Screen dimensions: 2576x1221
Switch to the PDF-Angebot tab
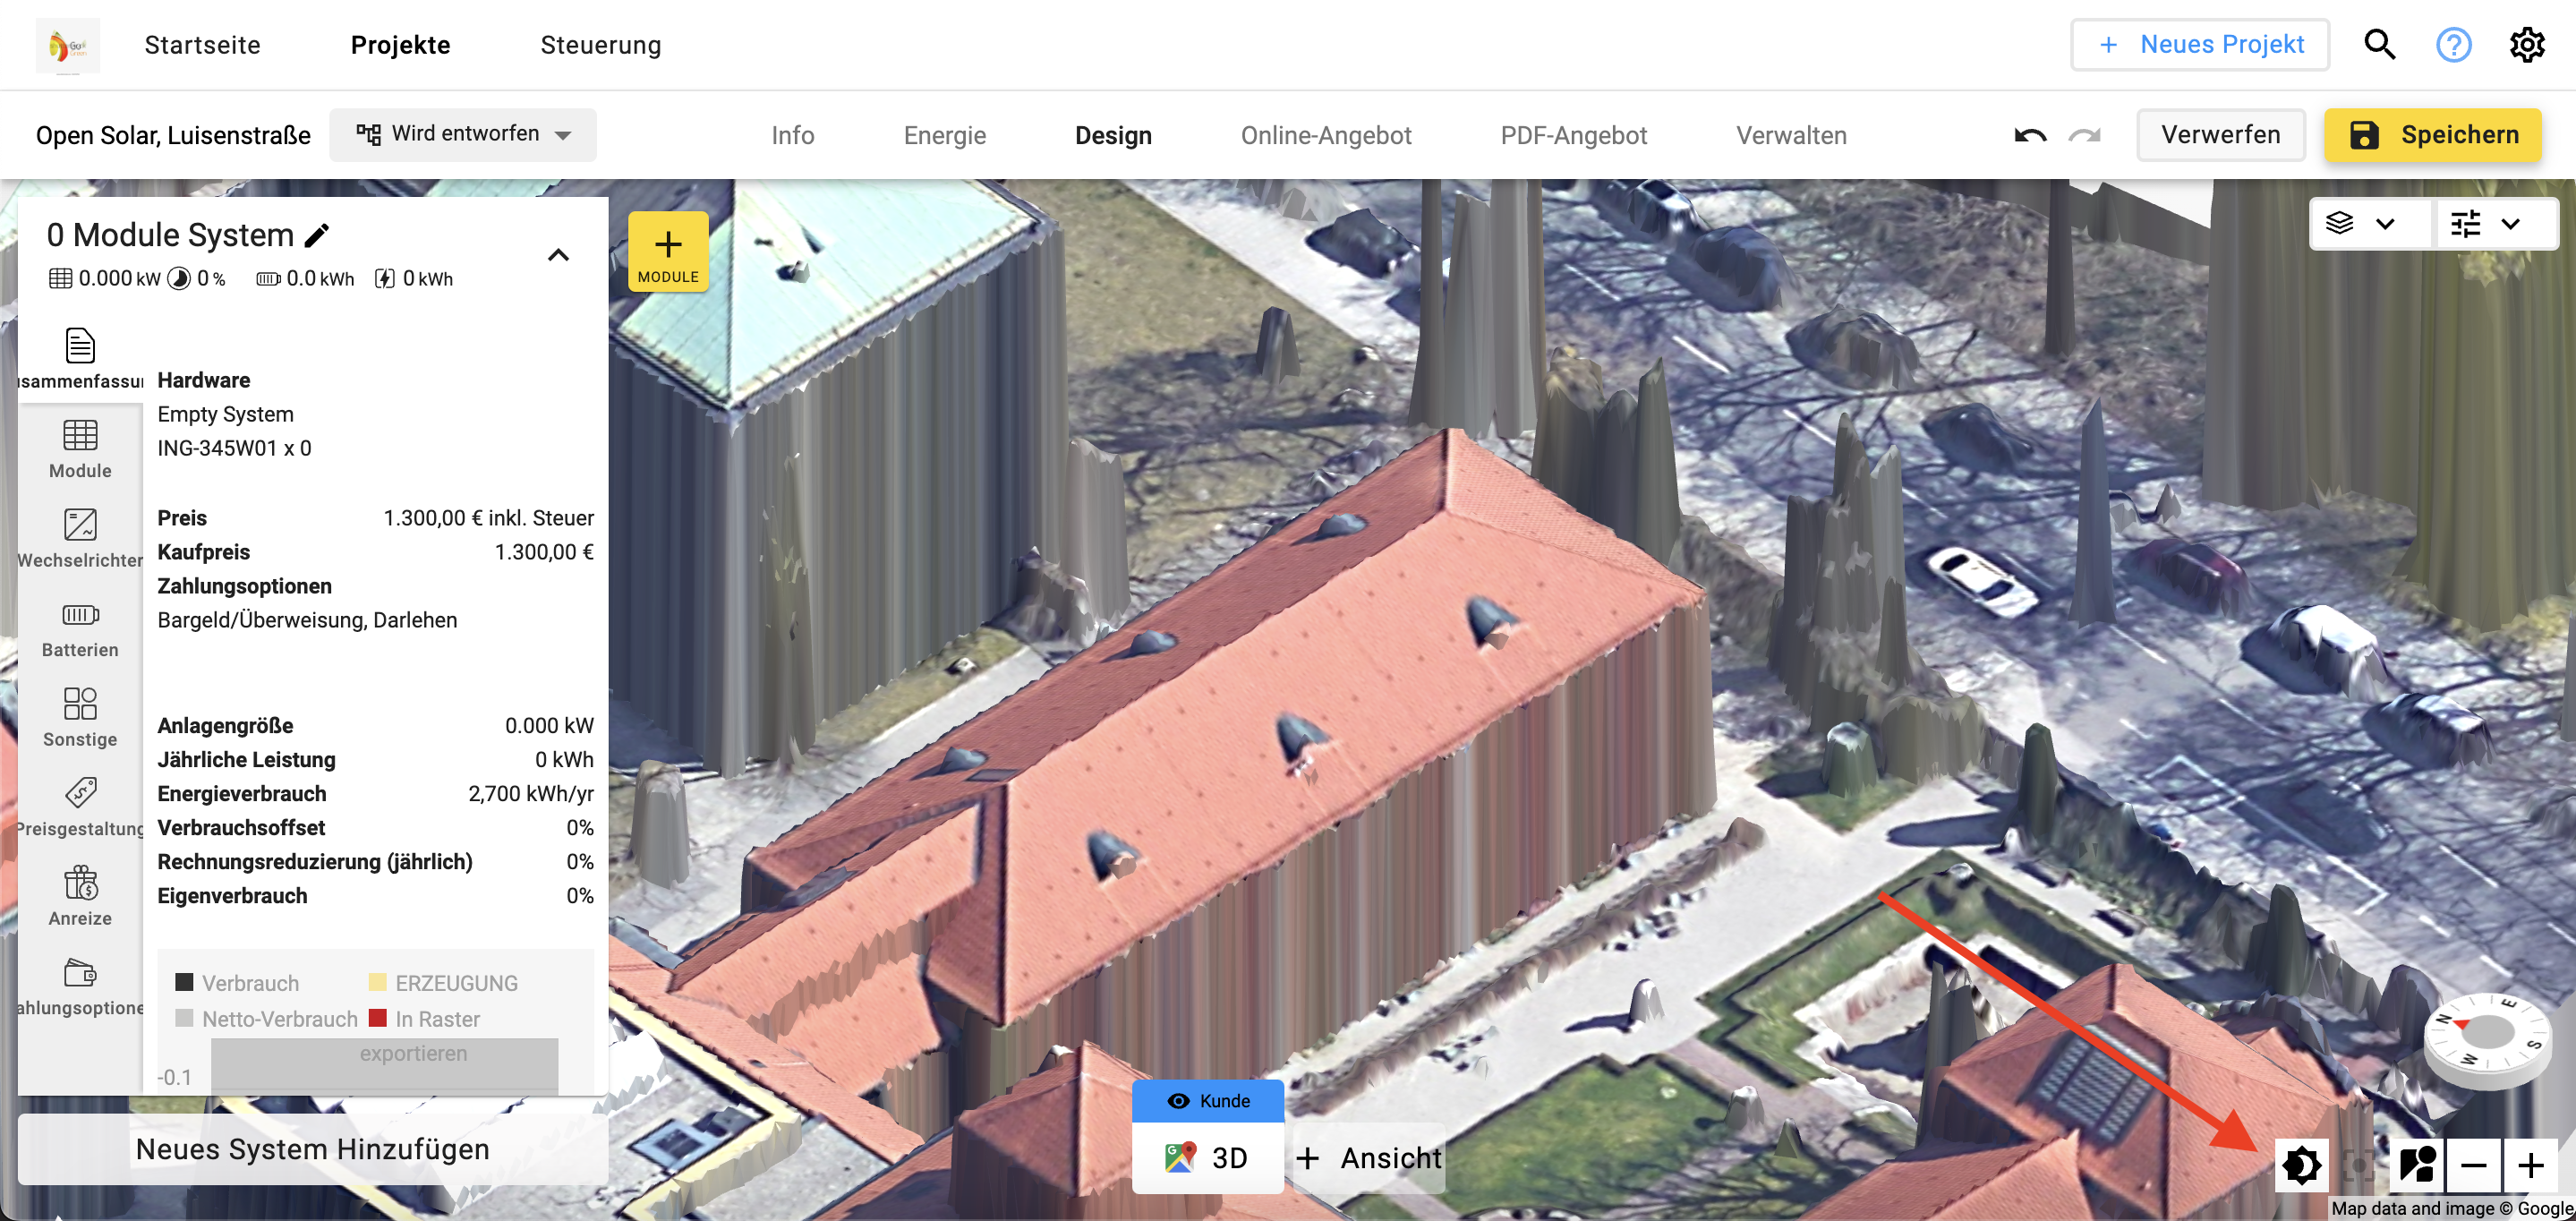tap(1573, 135)
